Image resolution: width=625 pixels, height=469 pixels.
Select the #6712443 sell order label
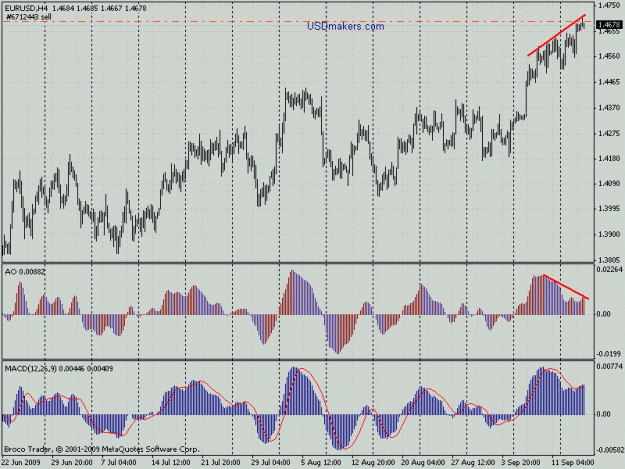click(x=29, y=17)
